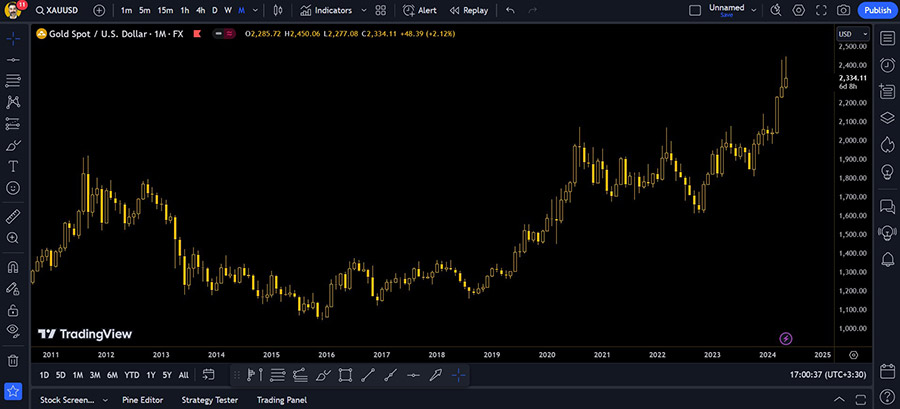Take a chart snapshot with camera icon
This screenshot has height=409, width=900.
tap(843, 10)
